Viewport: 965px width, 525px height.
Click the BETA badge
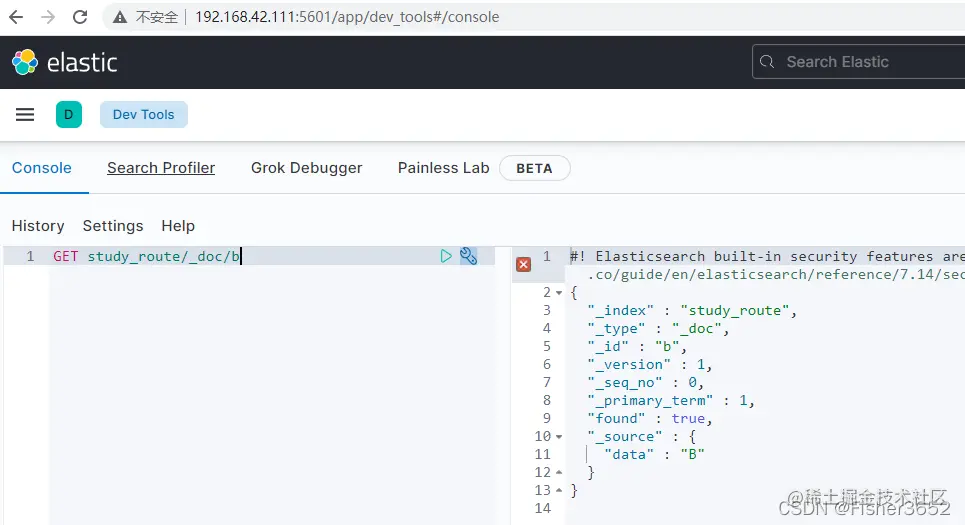(534, 169)
